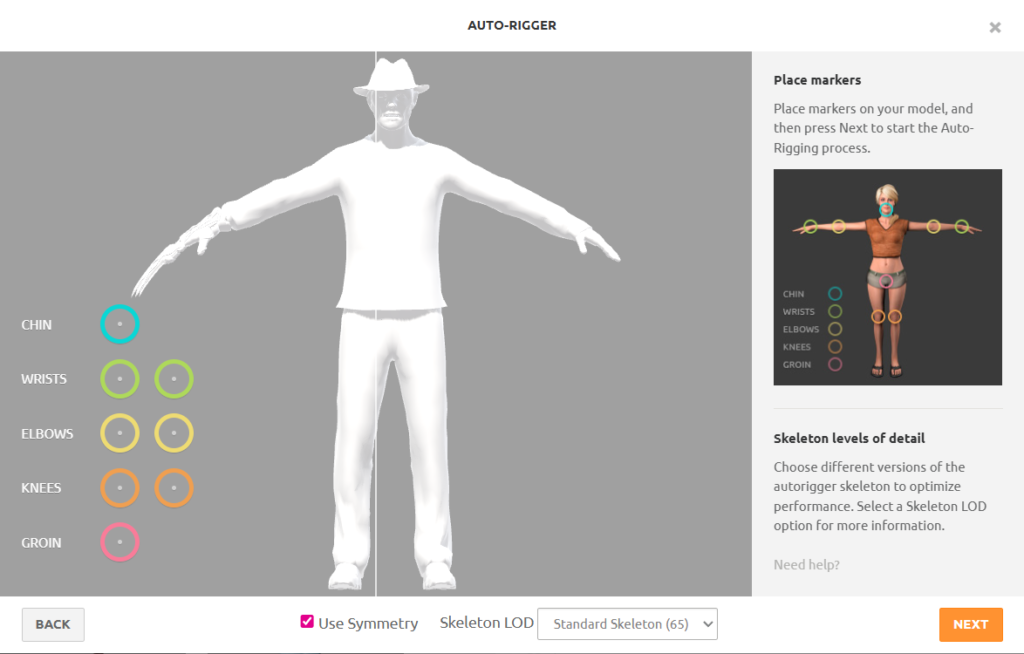Click the orange Next button
Image resolution: width=1024 pixels, height=654 pixels.
pos(970,625)
